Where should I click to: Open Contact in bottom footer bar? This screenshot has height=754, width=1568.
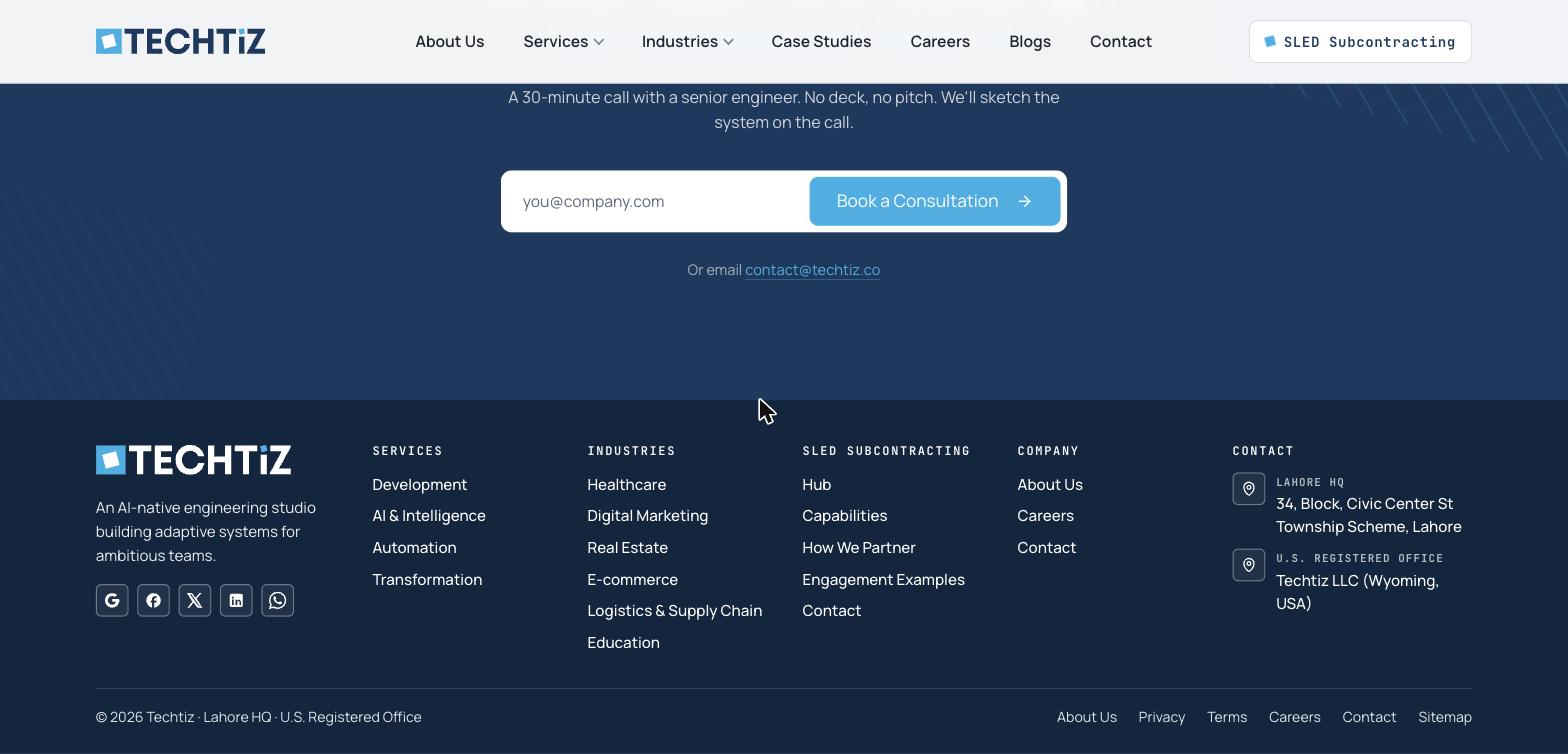point(1369,717)
